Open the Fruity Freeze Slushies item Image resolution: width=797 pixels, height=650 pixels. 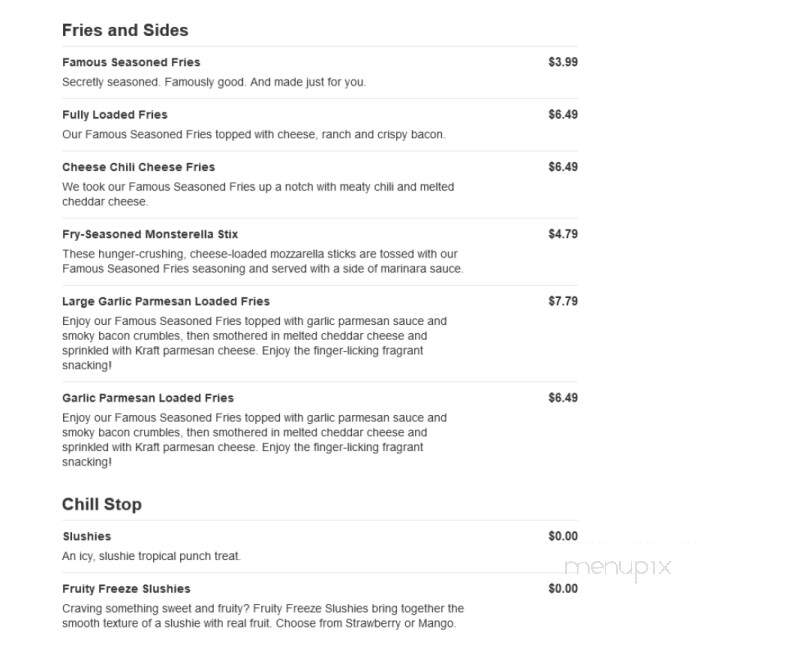pos(126,589)
